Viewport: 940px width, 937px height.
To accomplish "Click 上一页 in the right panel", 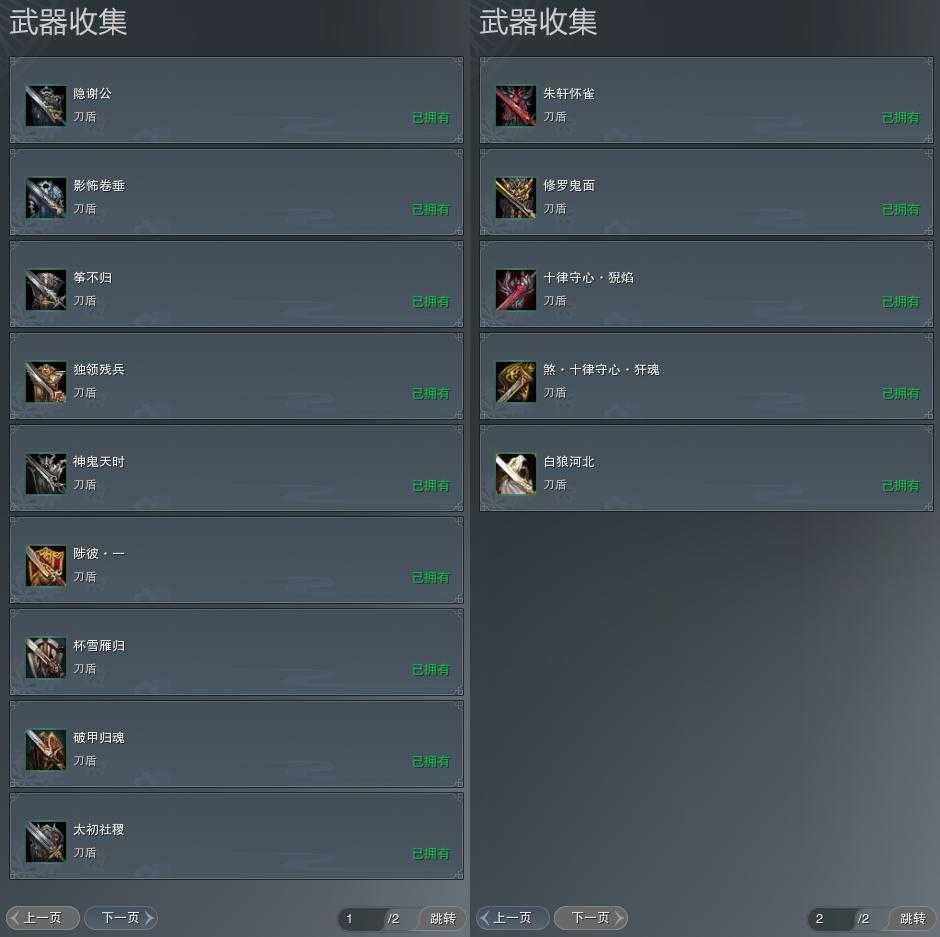I will [x=513, y=918].
